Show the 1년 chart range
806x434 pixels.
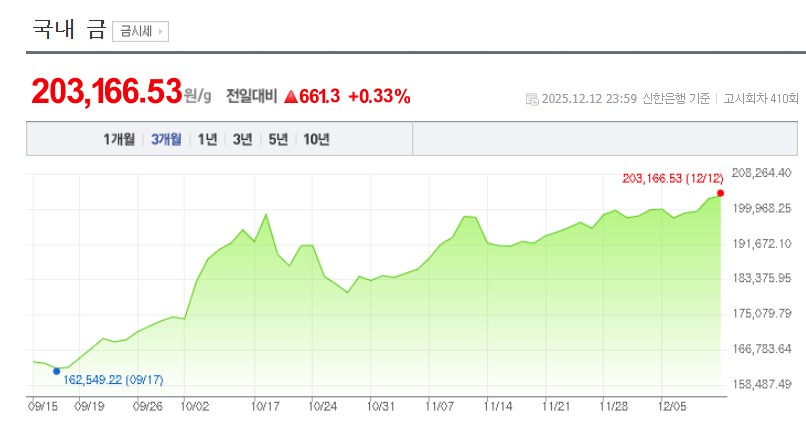[x=207, y=139]
